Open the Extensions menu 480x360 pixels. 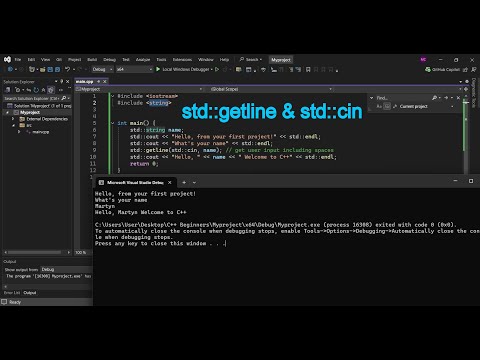pos(182,60)
